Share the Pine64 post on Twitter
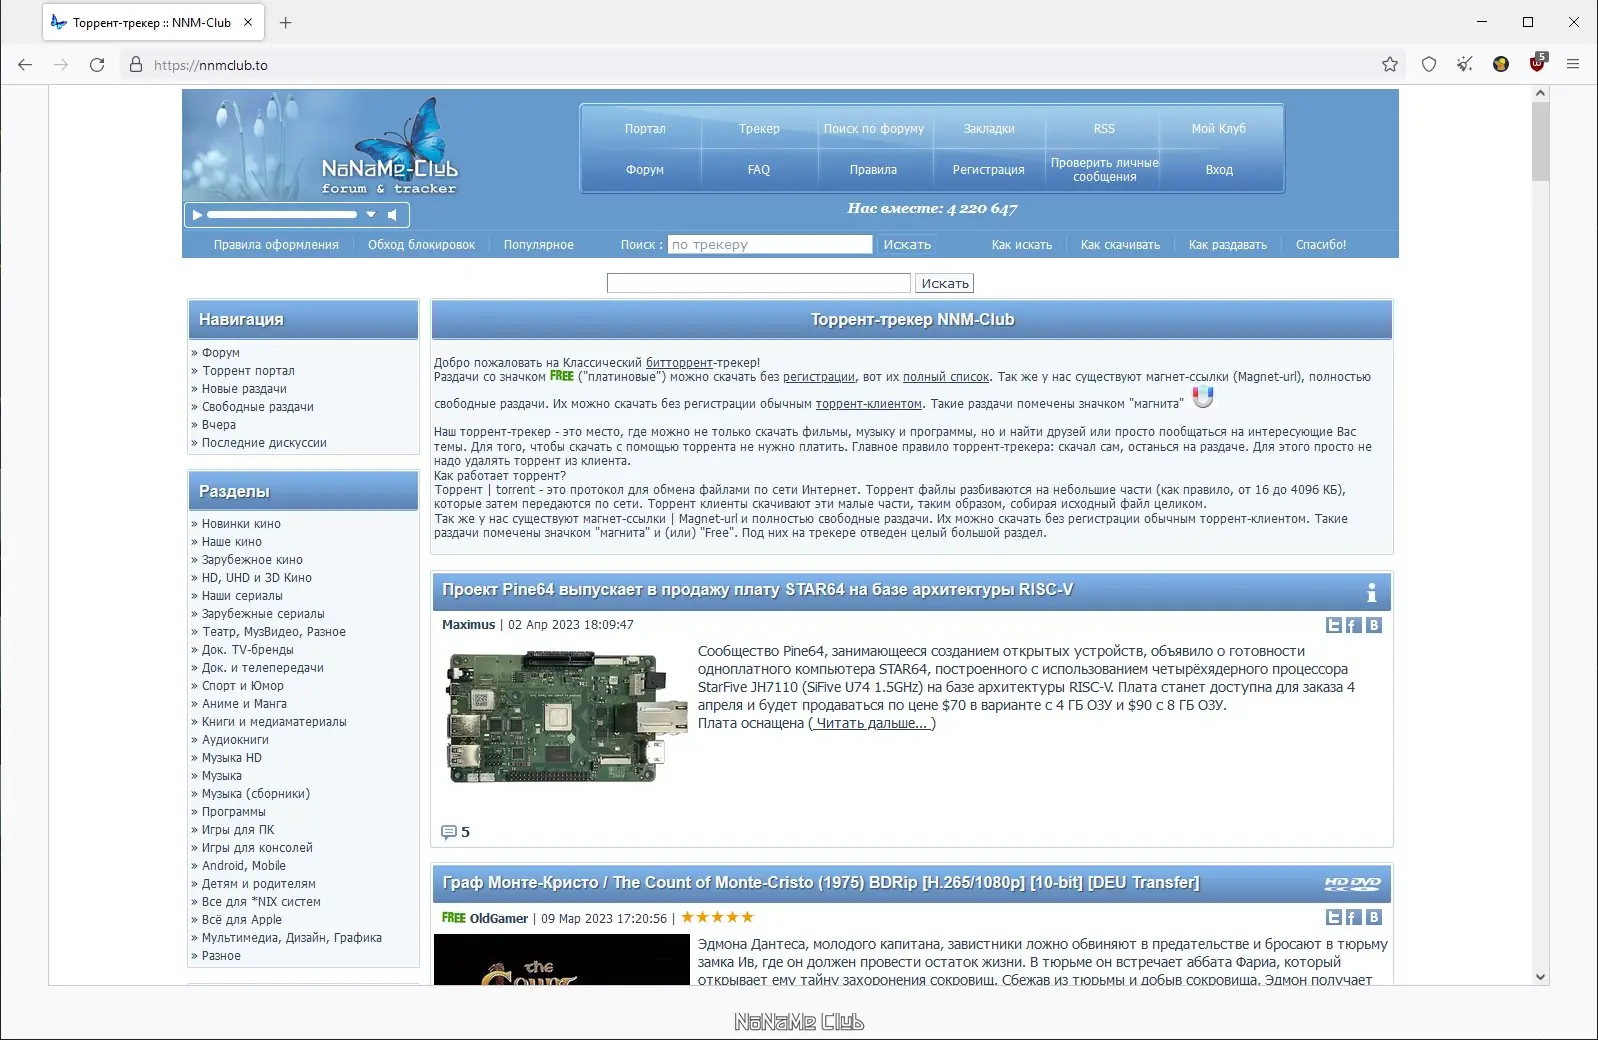The image size is (1598, 1040). 1334,625
